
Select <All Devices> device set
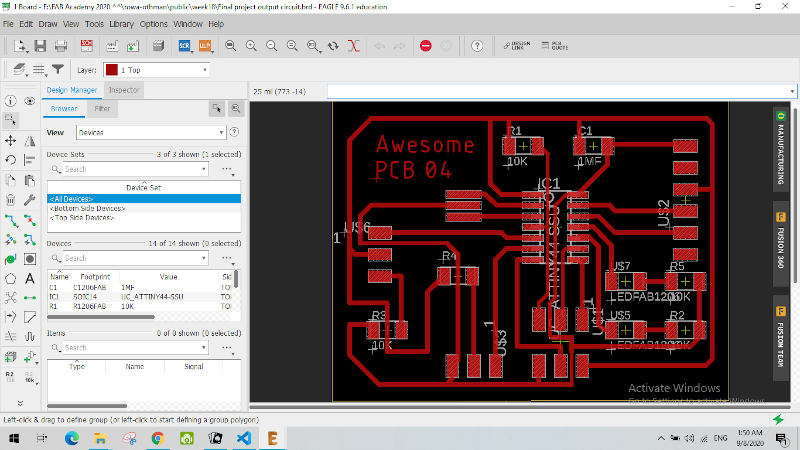pyautogui.click(x=144, y=198)
